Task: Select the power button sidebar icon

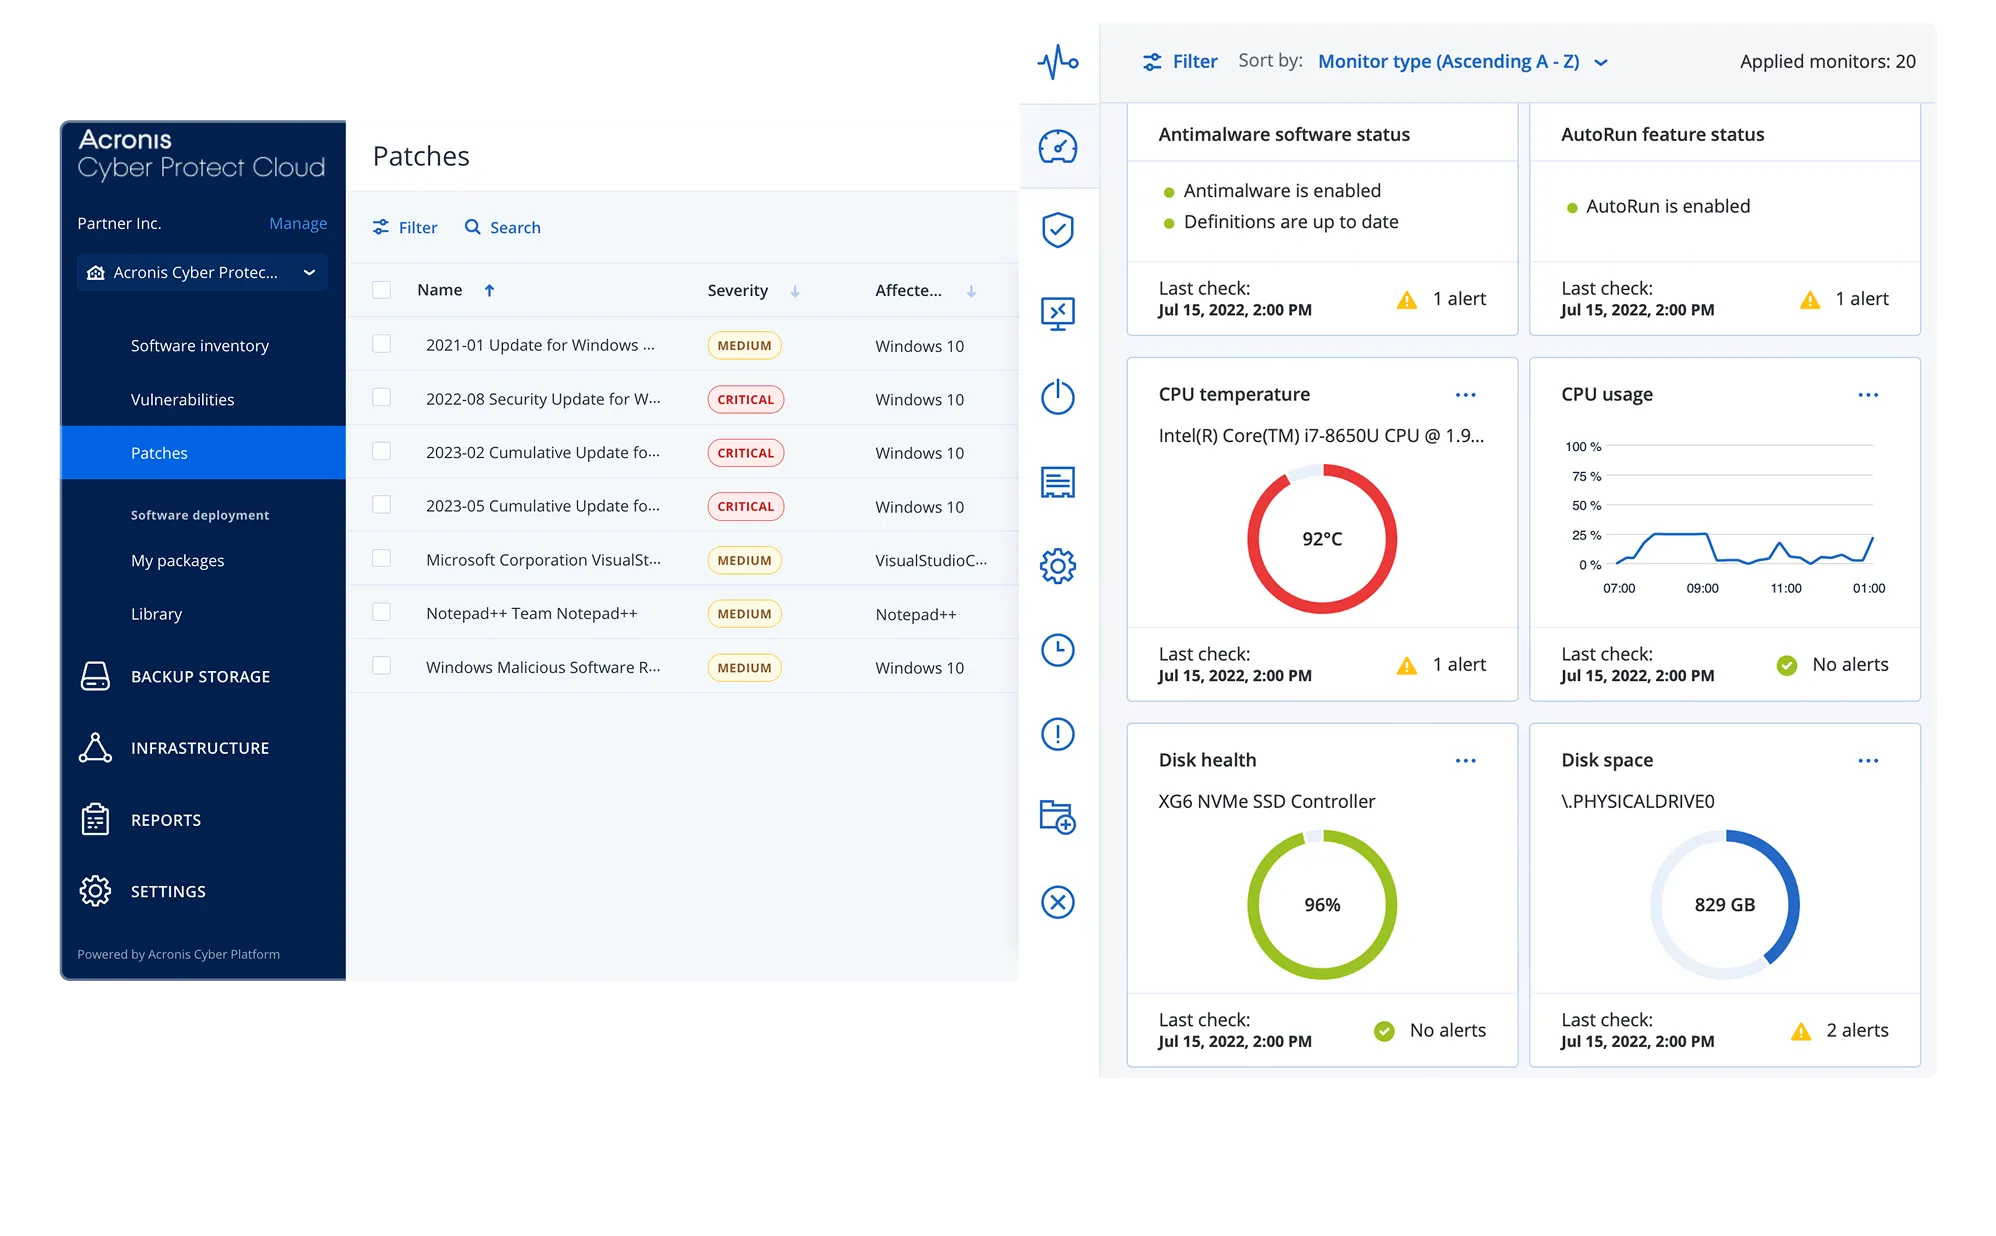Action: point(1057,397)
